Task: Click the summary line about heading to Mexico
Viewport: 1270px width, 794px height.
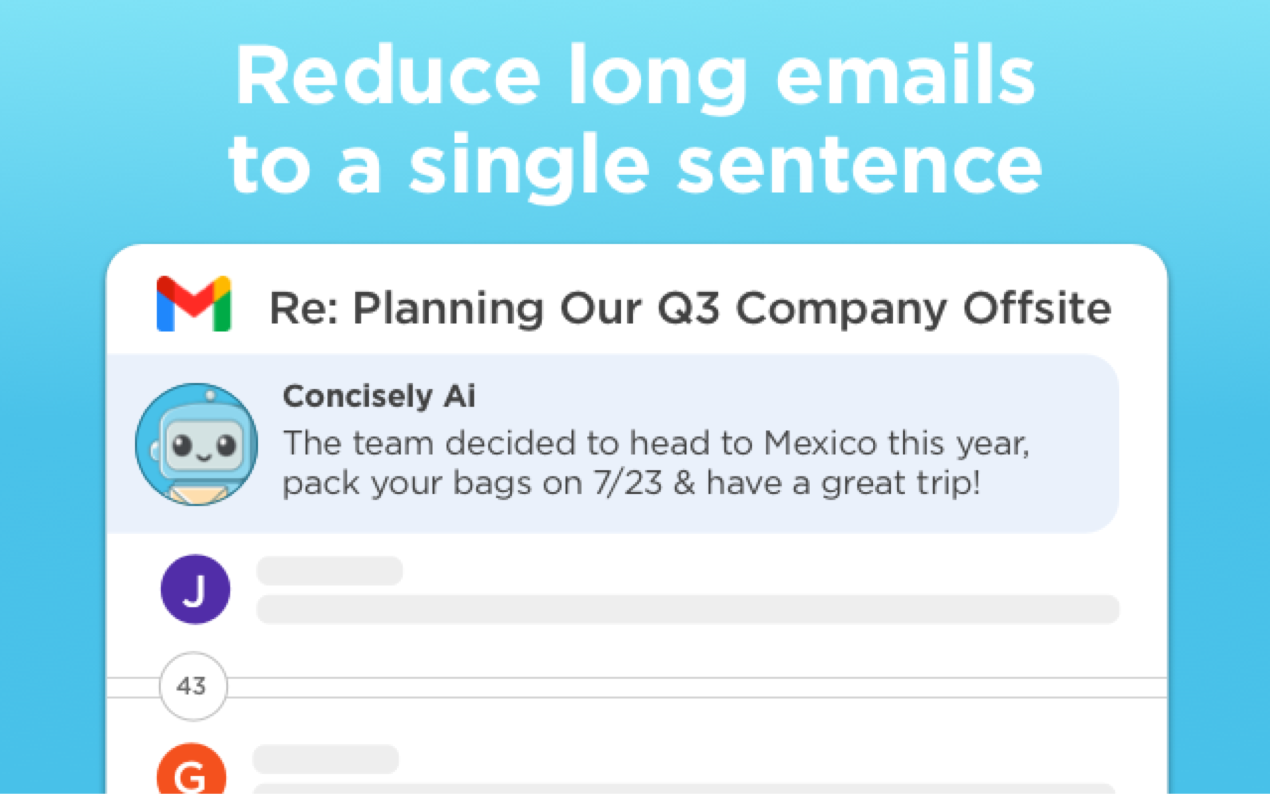Action: pyautogui.click(x=655, y=443)
